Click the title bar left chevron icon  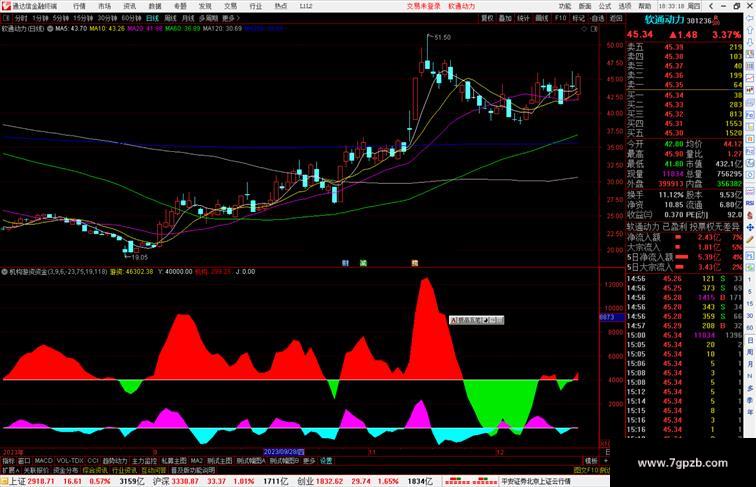tap(711, 6)
